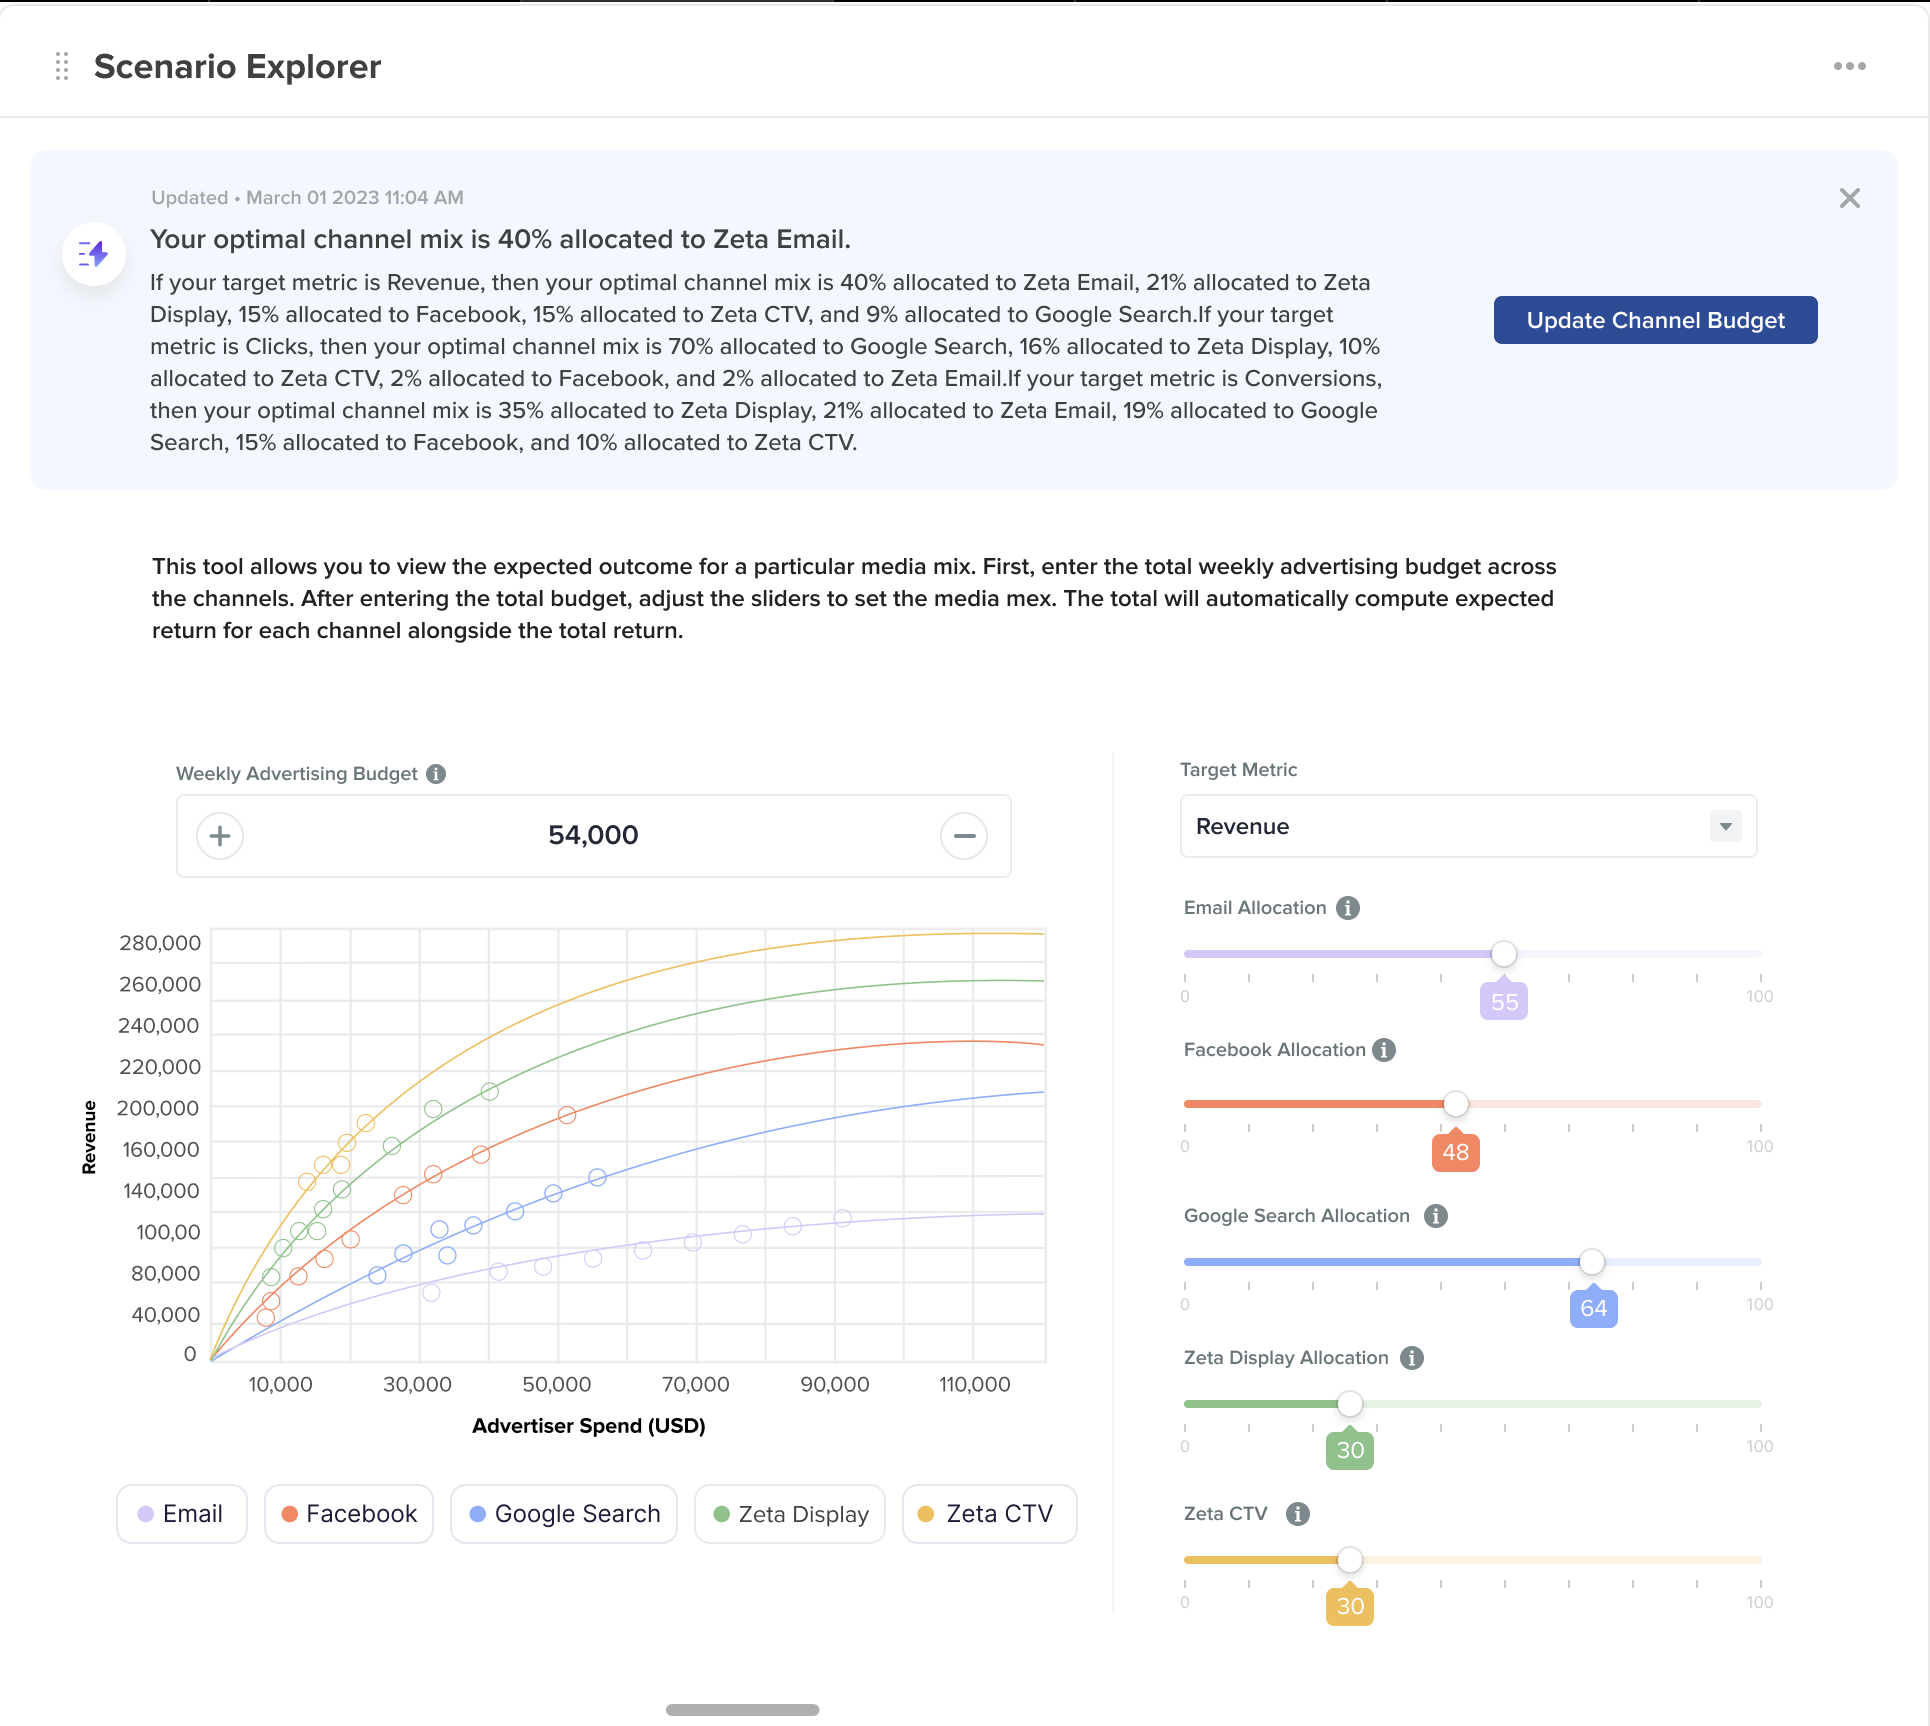Screen dimensions: 1930x1726
Task: Show Facebook Allocation info icon
Action: click(x=1384, y=1050)
